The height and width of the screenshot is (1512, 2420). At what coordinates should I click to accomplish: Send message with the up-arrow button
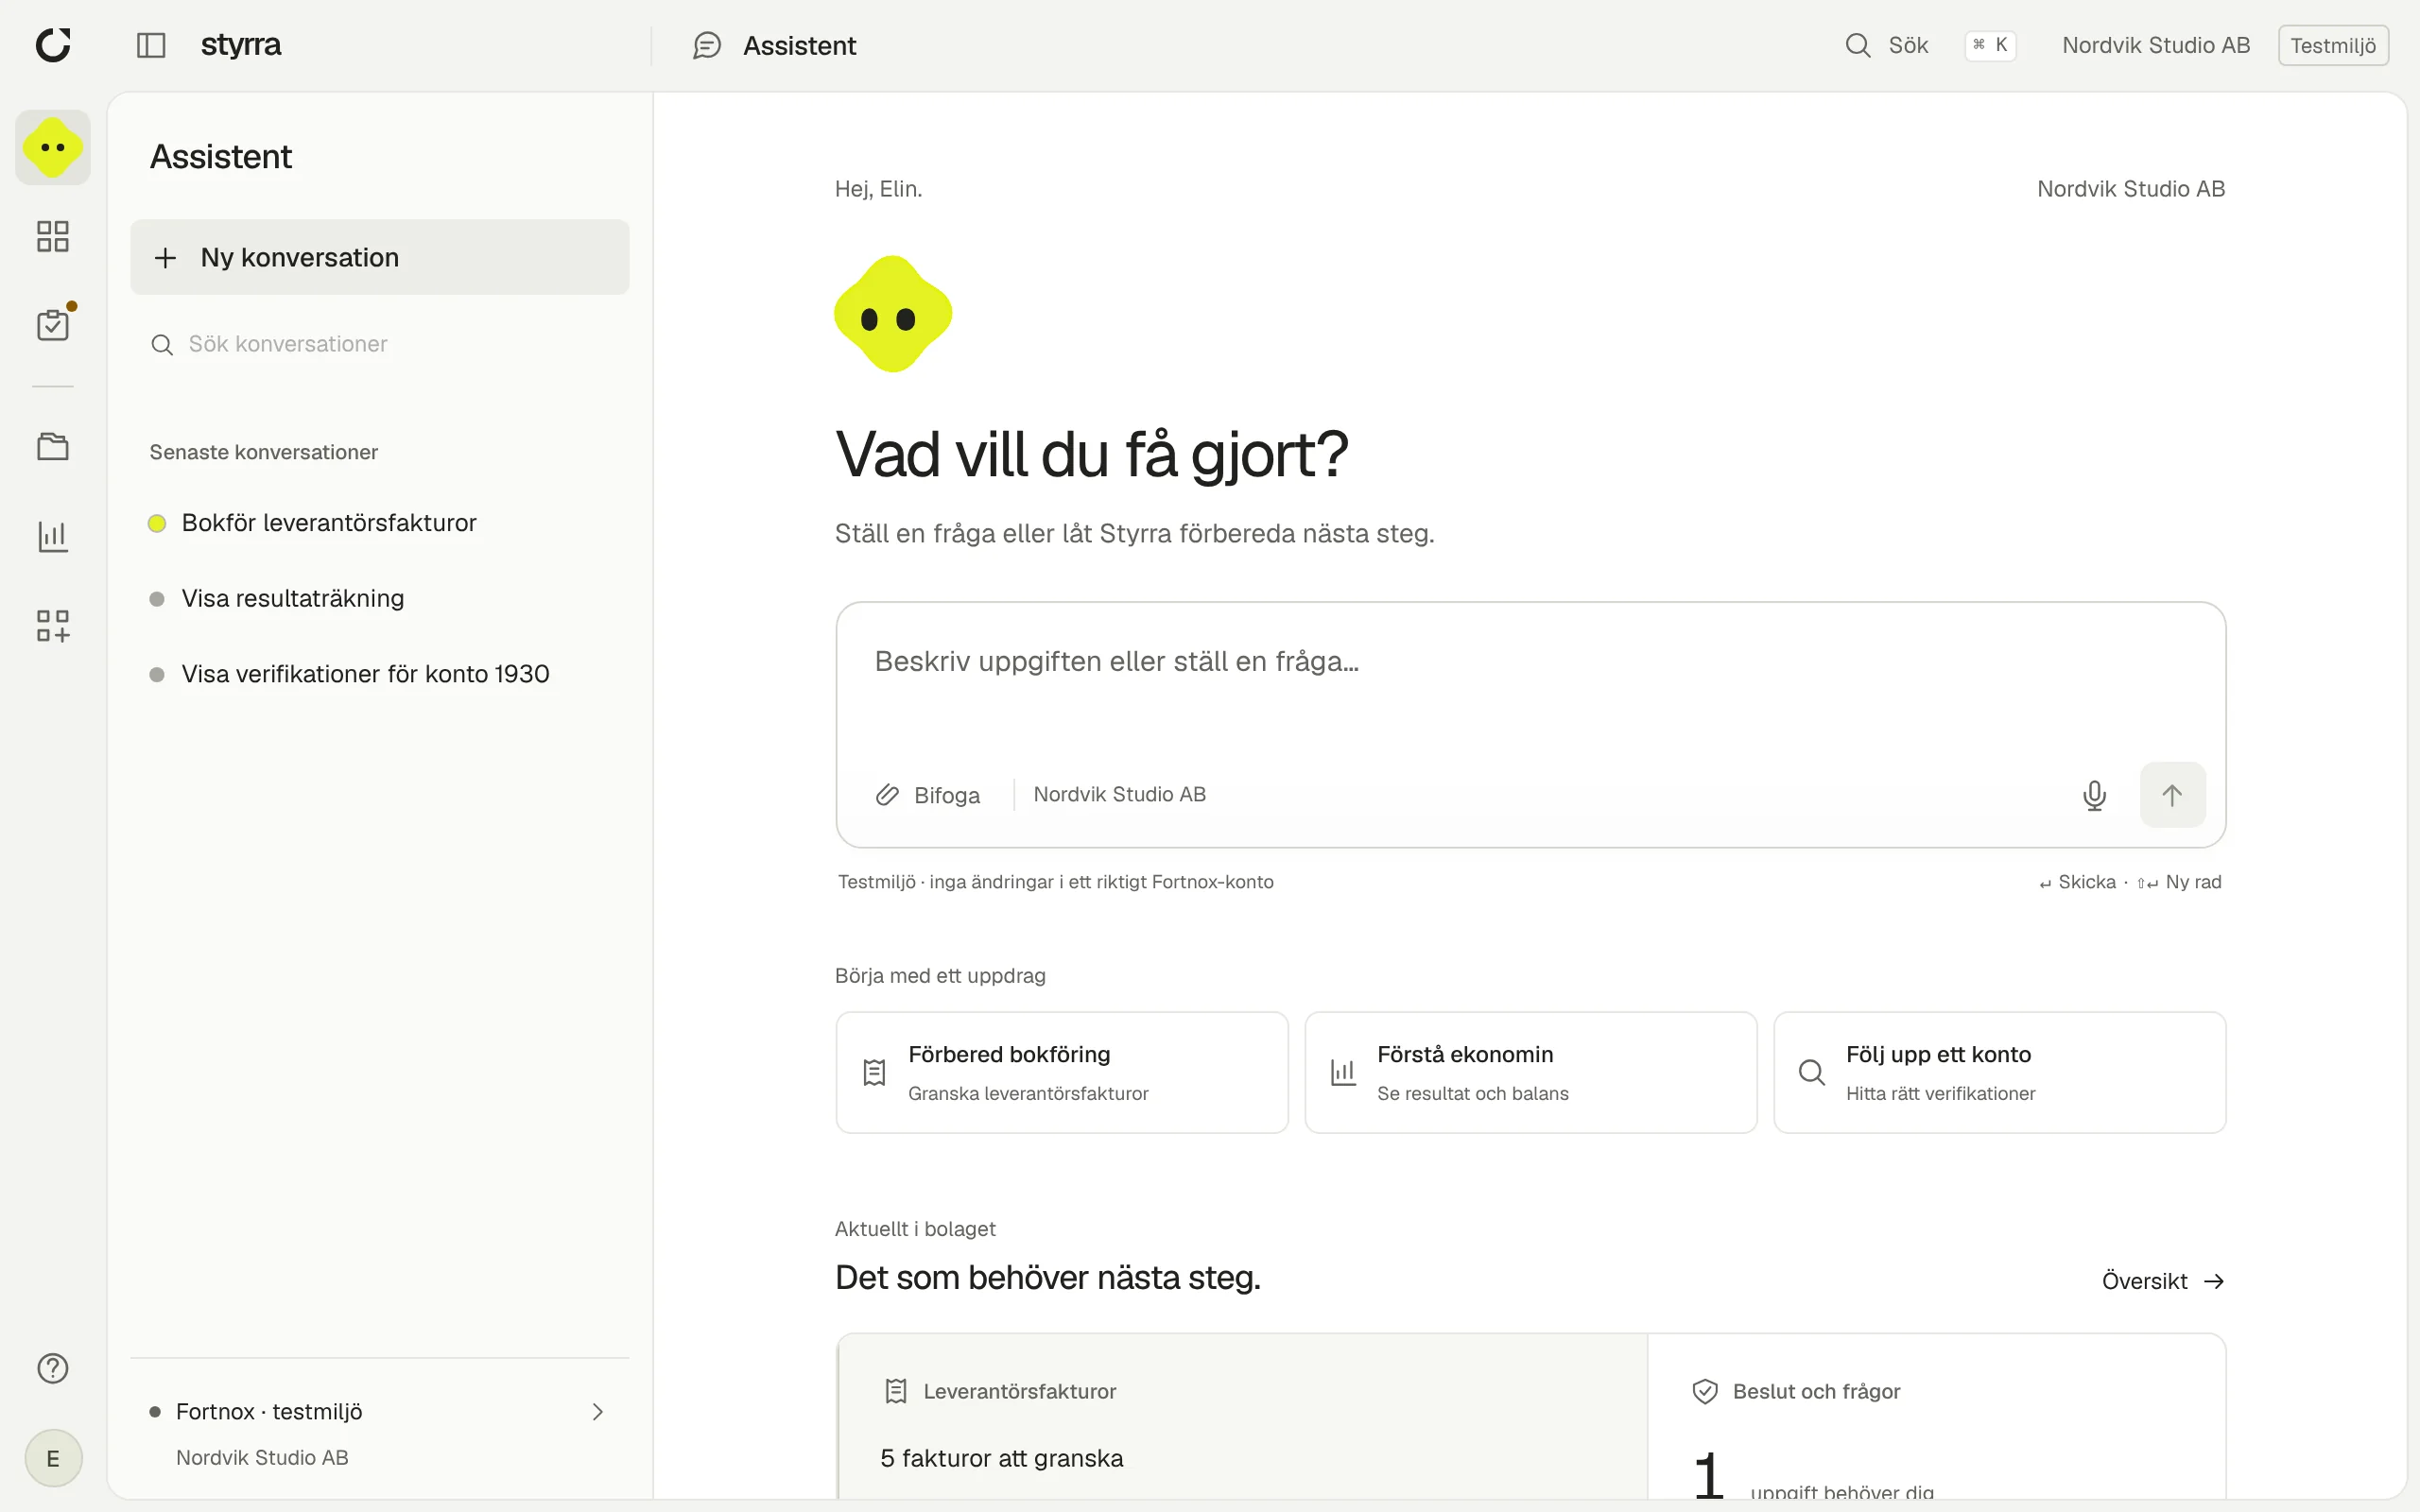pyautogui.click(x=2172, y=795)
